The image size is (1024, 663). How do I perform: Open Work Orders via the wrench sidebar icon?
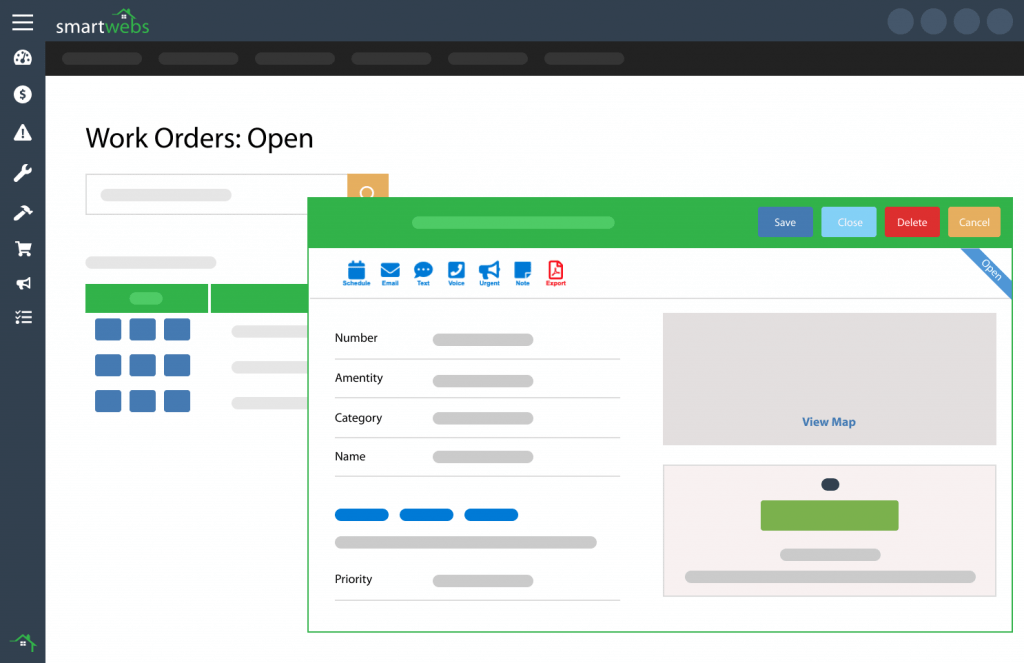(22, 173)
